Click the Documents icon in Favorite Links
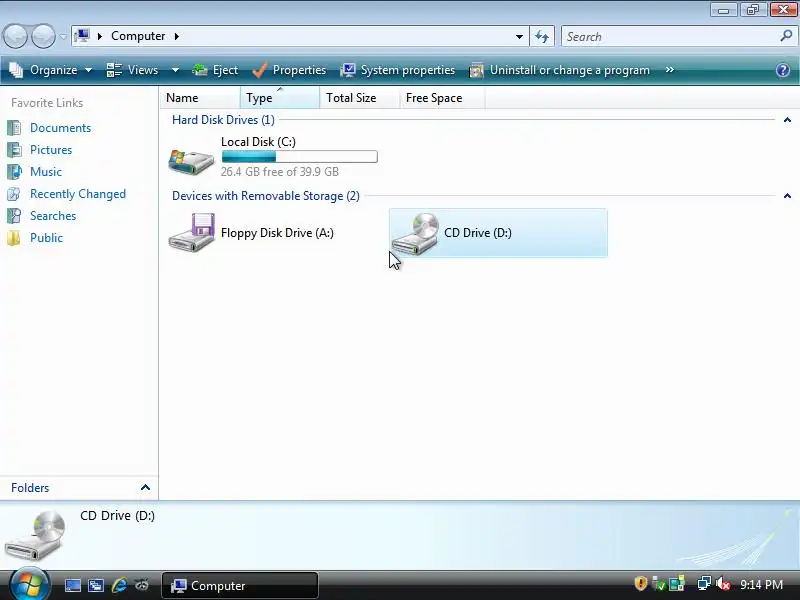Viewport: 800px width, 600px height. (x=14, y=128)
